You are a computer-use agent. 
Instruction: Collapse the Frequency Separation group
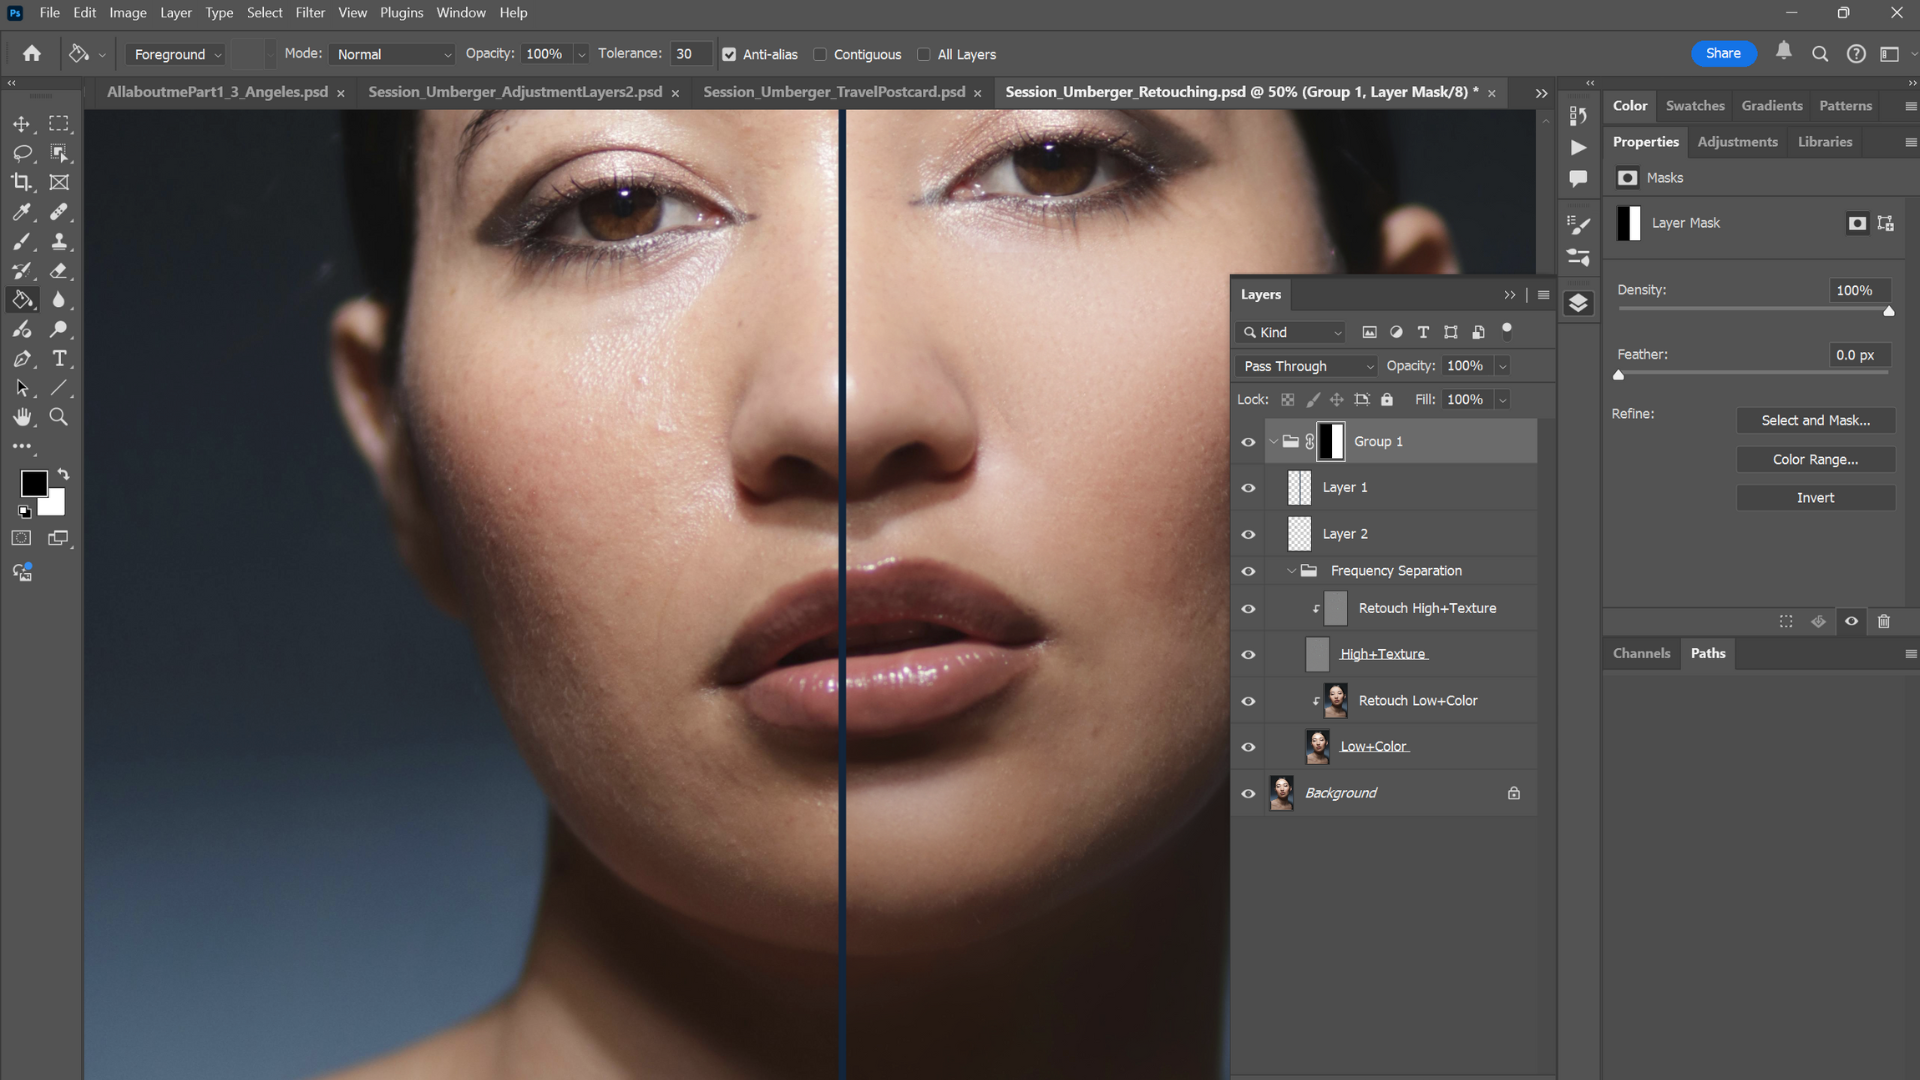click(x=1291, y=571)
